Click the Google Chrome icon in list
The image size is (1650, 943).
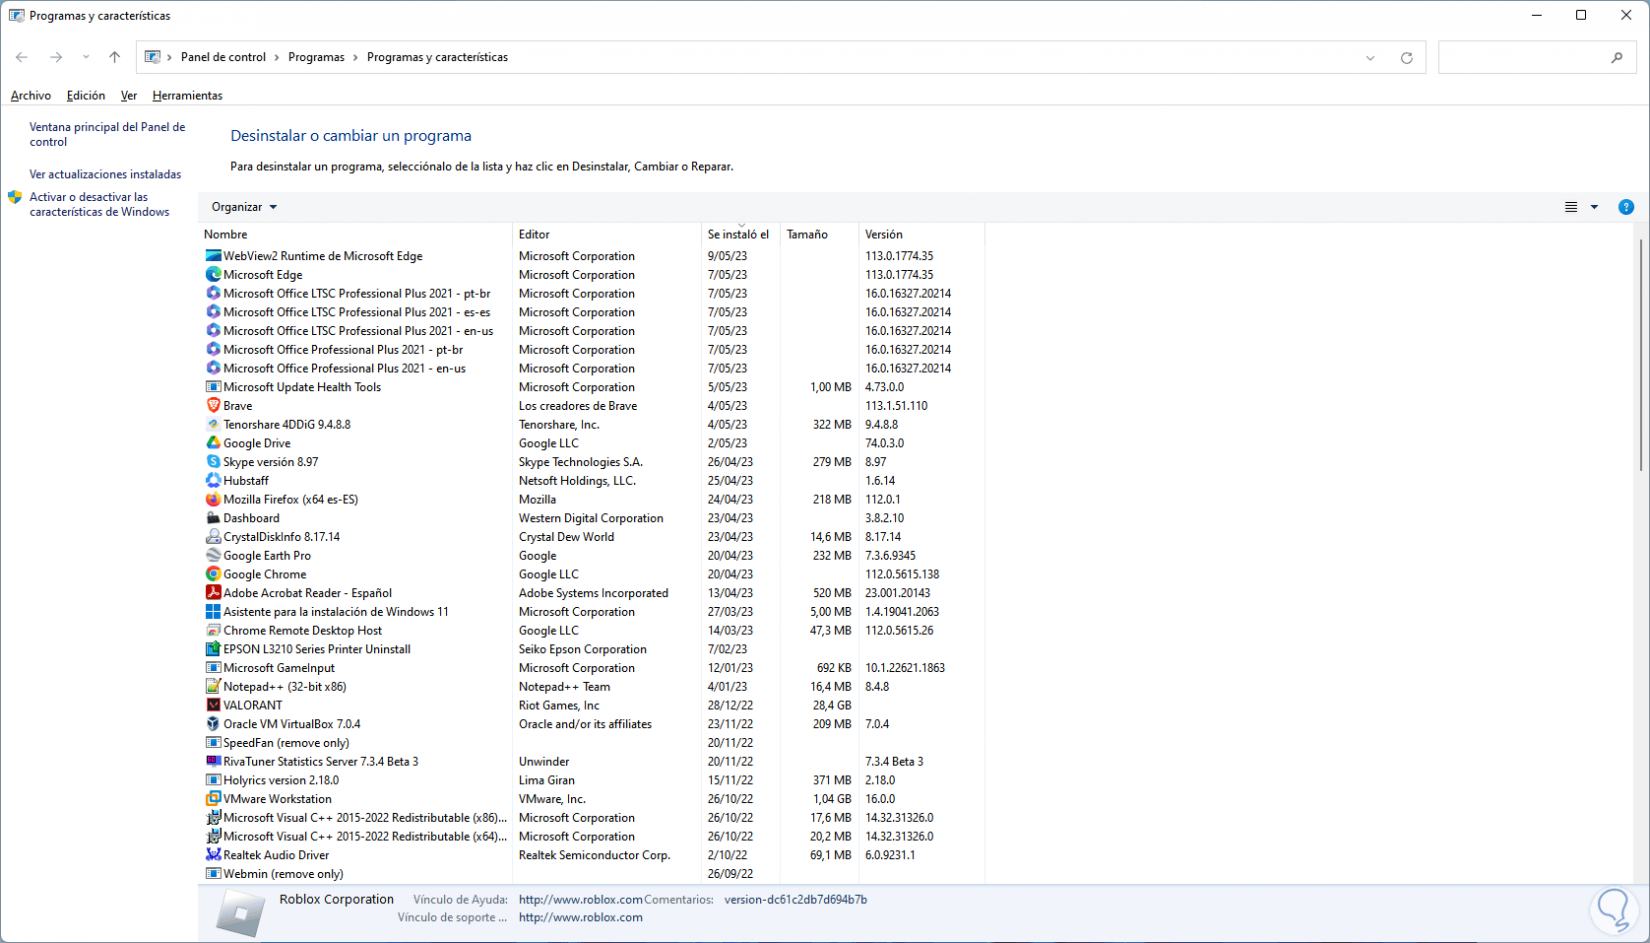tap(213, 574)
